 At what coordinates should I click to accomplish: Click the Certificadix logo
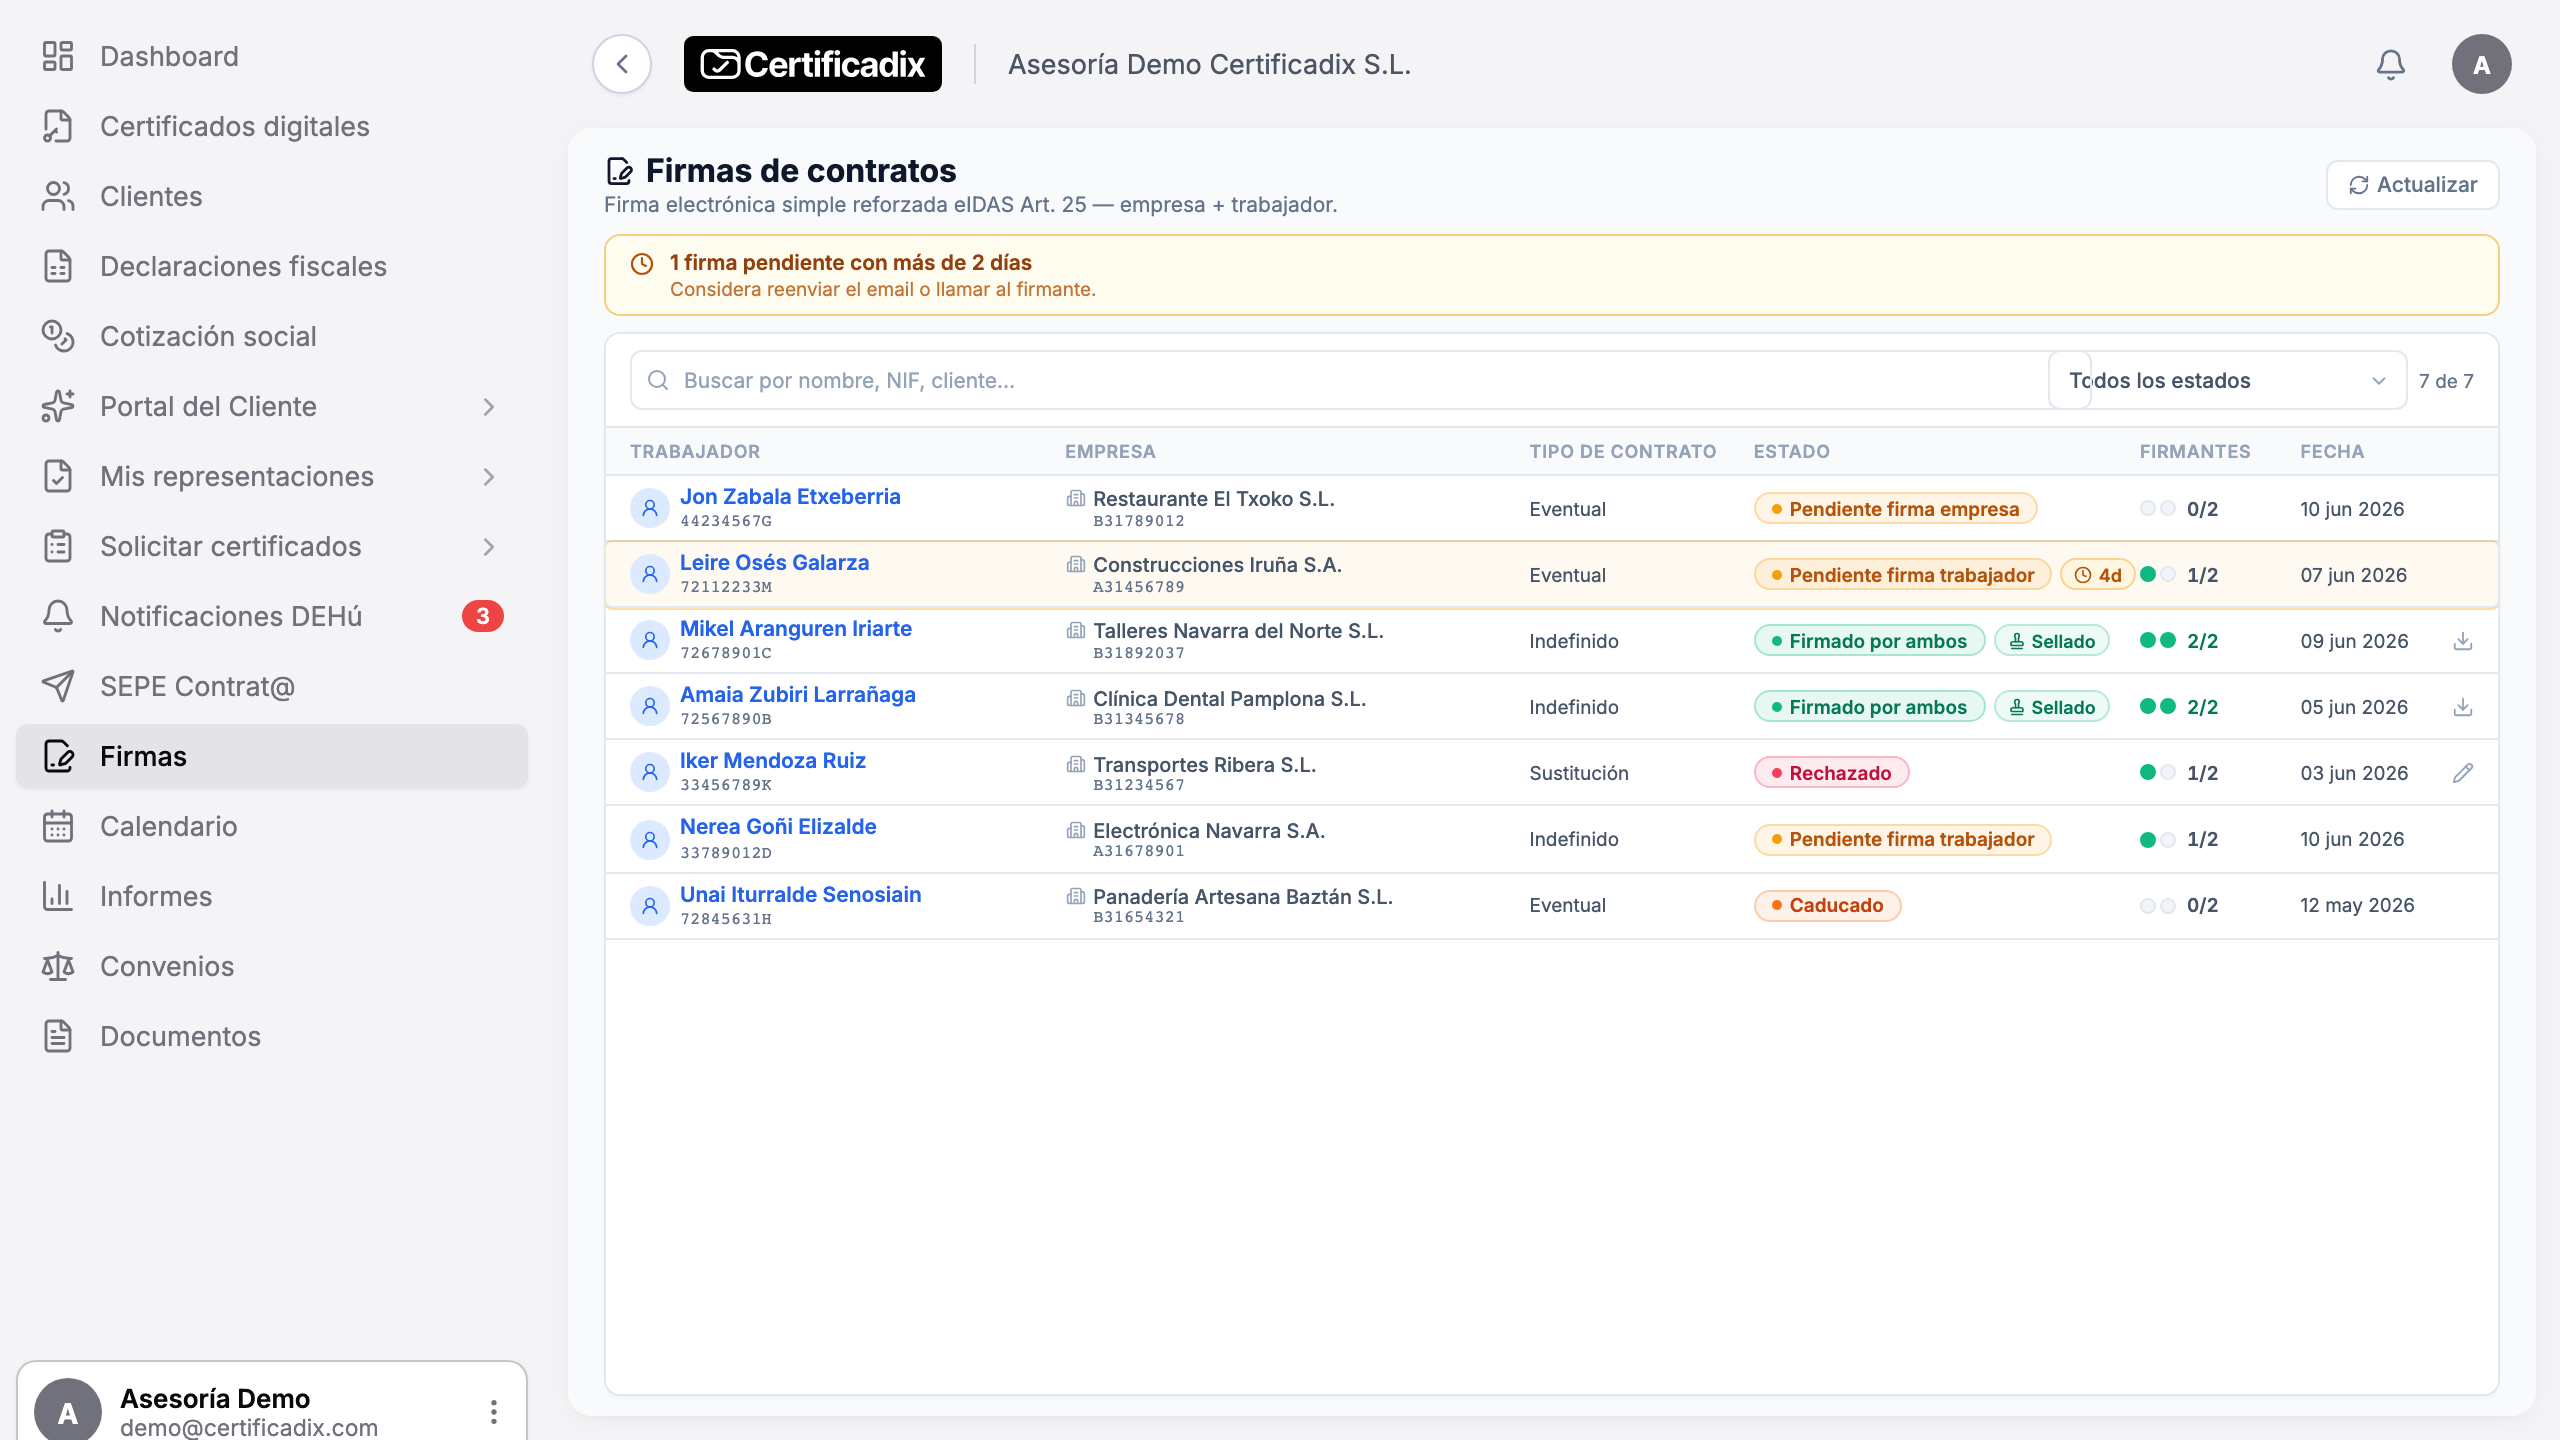[x=813, y=65]
